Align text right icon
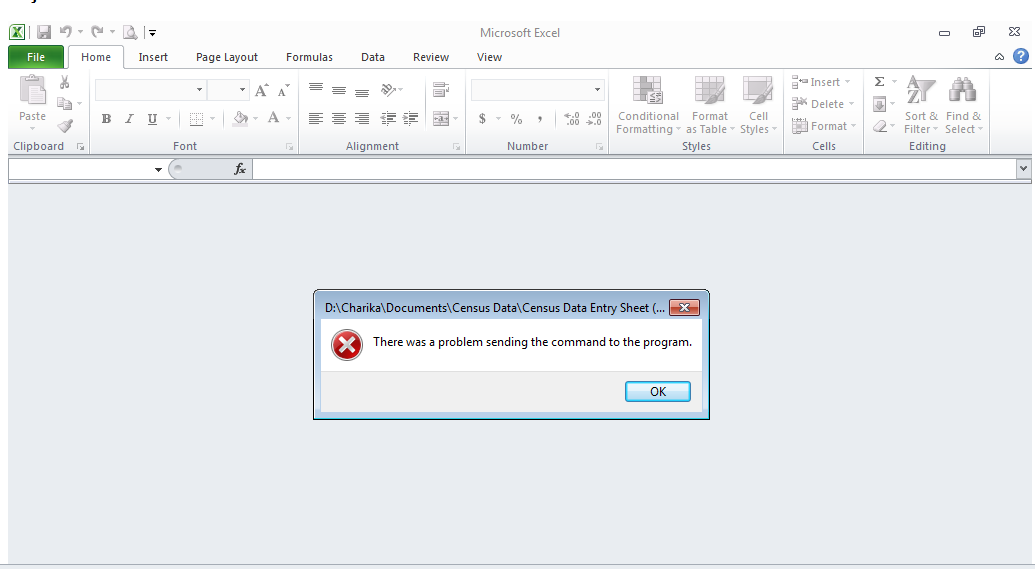 tap(362, 119)
